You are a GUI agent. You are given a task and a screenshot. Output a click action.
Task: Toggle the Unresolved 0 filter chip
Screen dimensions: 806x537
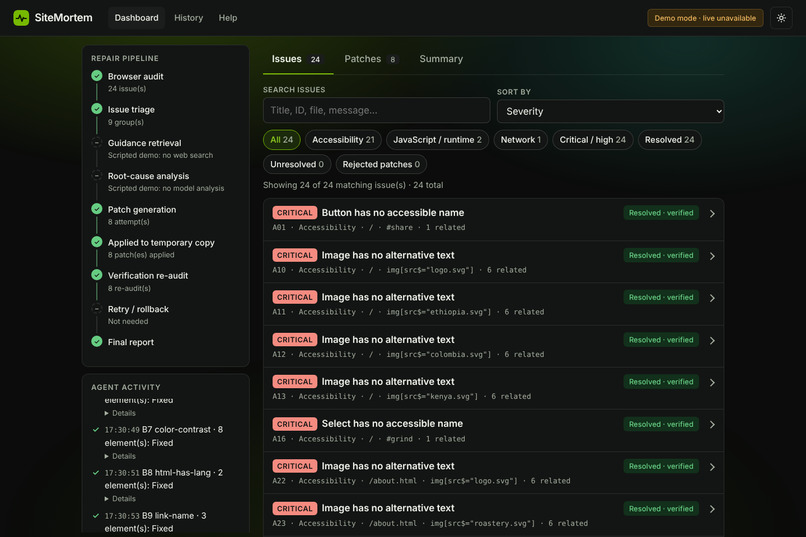coord(297,164)
